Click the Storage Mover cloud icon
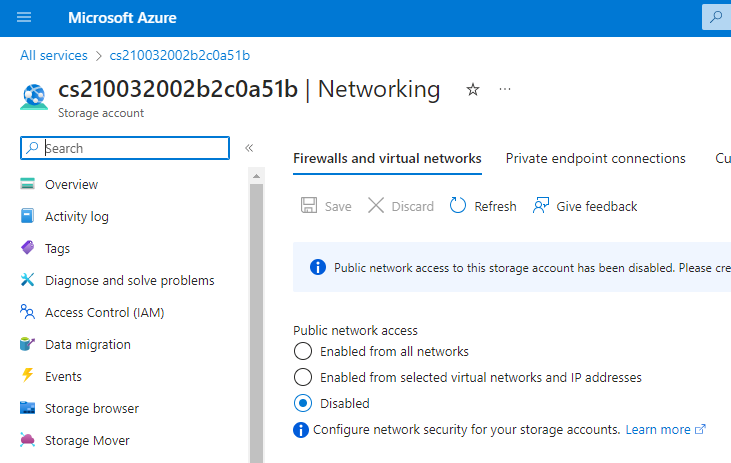731x463 pixels. pyautogui.click(x=28, y=440)
